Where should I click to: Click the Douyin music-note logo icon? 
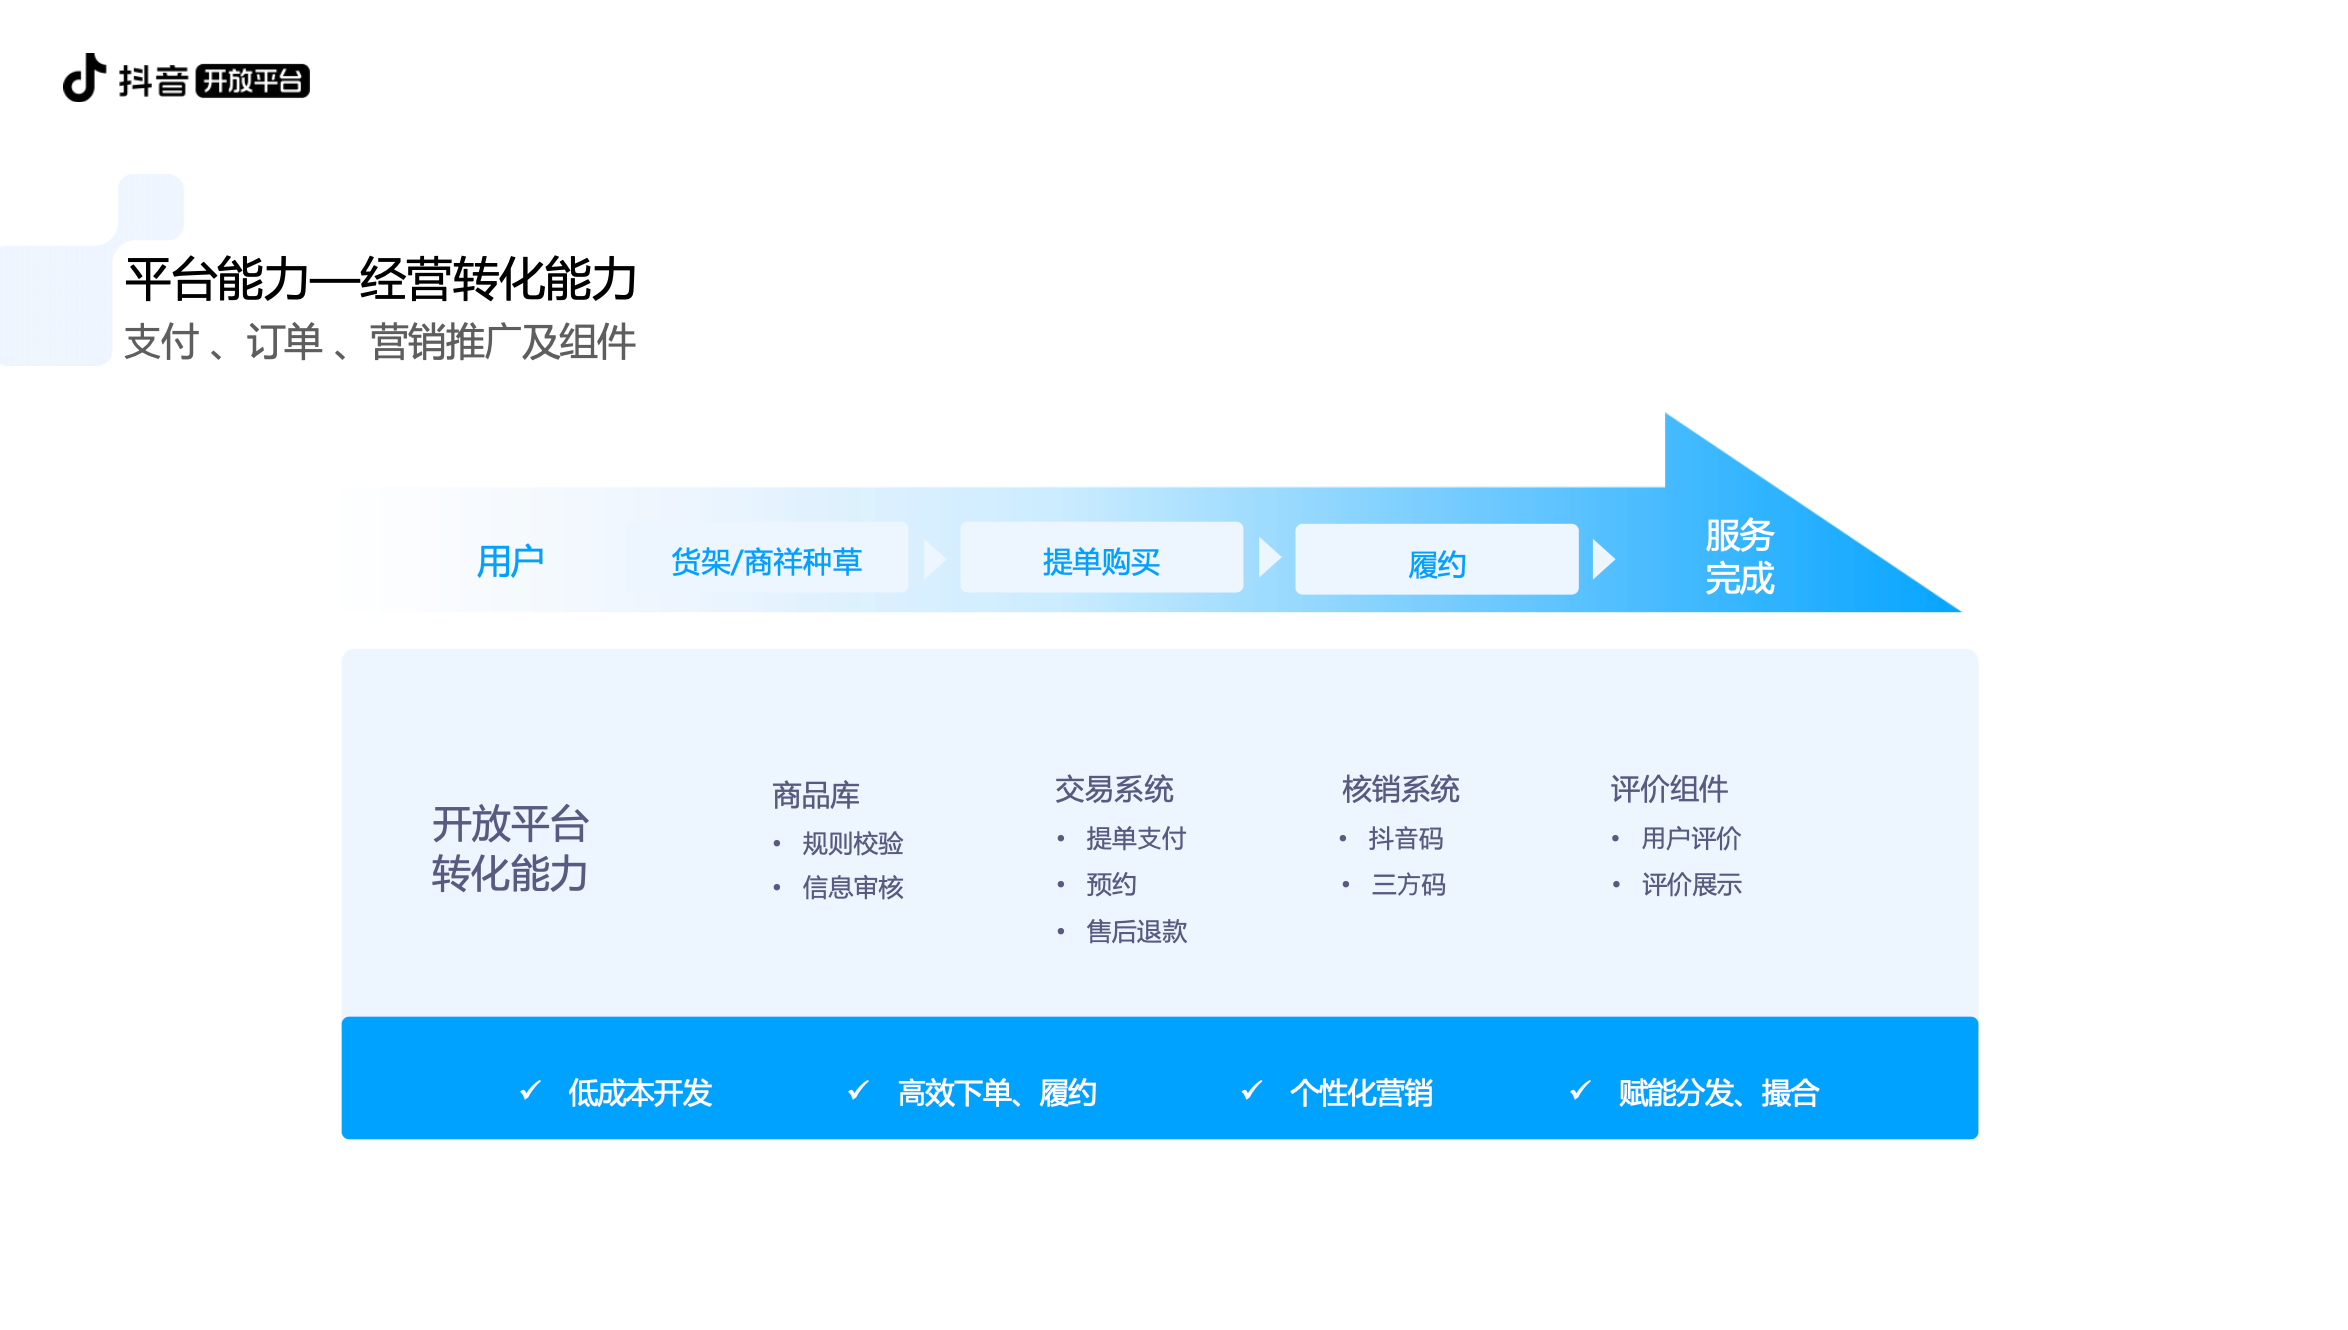click(85, 78)
